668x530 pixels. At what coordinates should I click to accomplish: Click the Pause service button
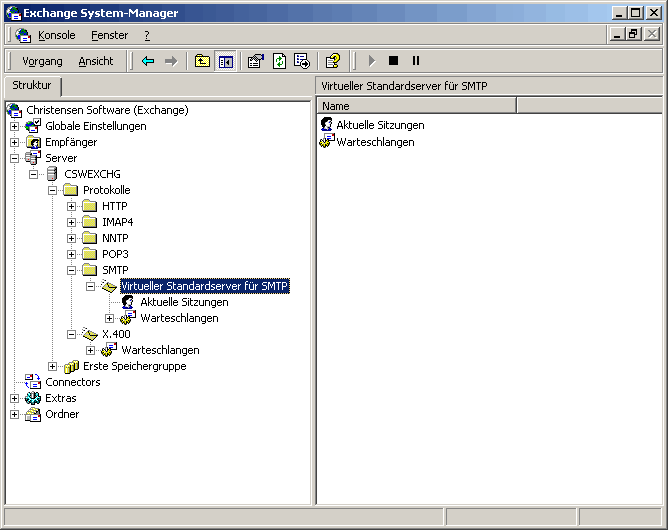click(x=416, y=61)
